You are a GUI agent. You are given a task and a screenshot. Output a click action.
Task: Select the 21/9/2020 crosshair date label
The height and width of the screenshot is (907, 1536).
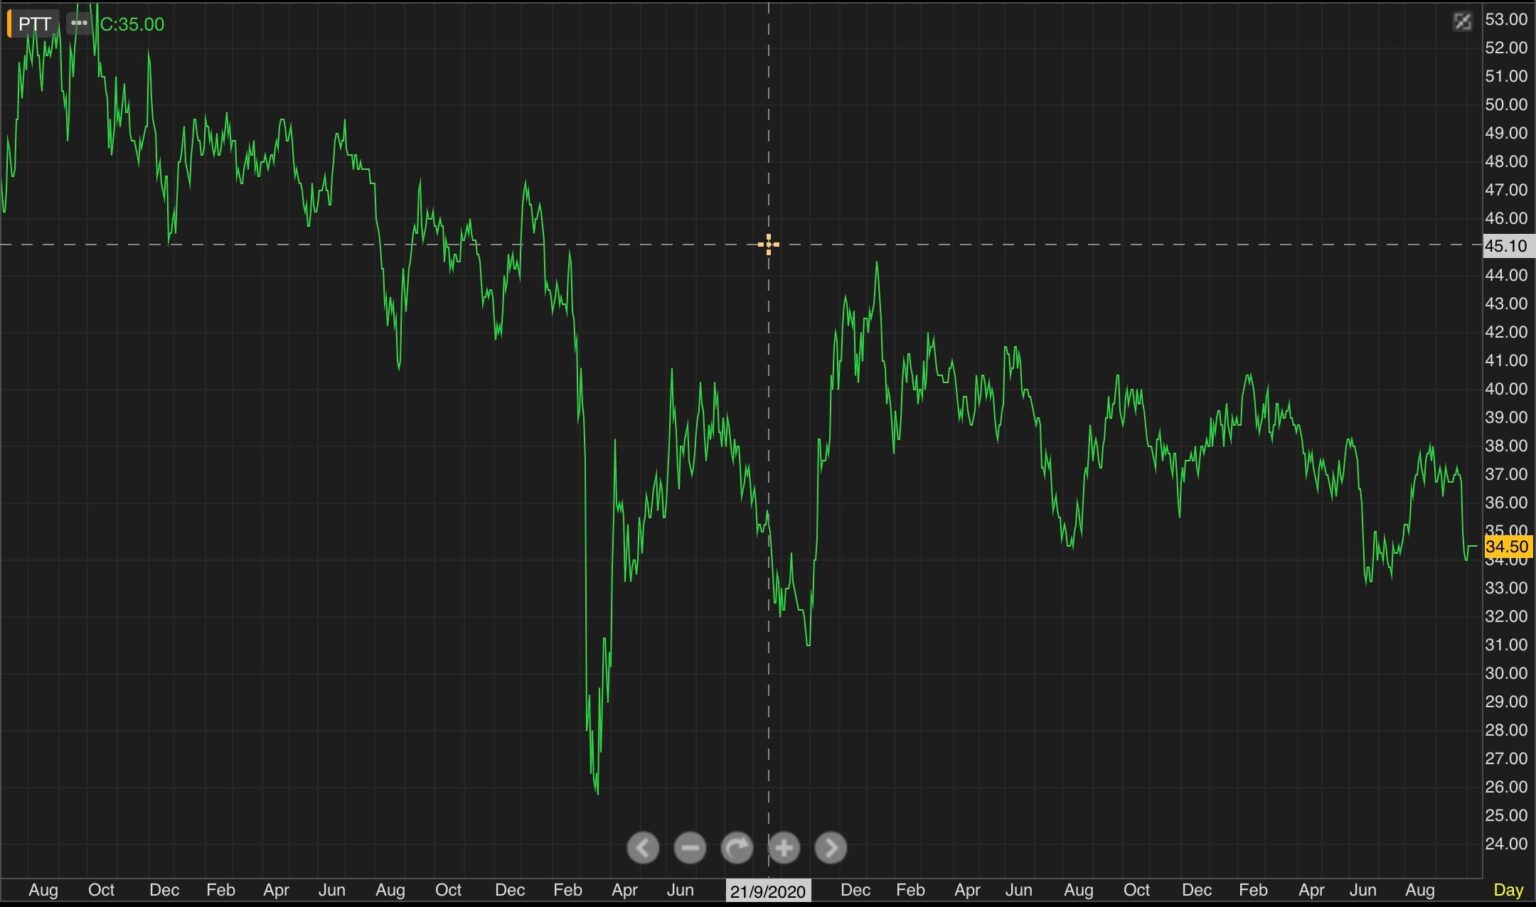coord(768,889)
